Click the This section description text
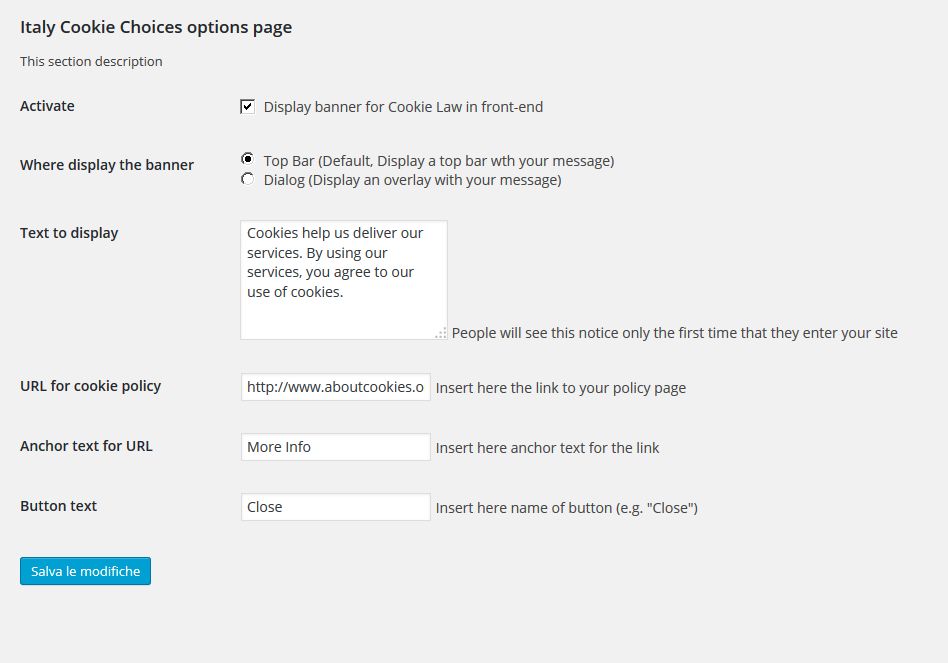The height and width of the screenshot is (663, 948). [x=91, y=61]
